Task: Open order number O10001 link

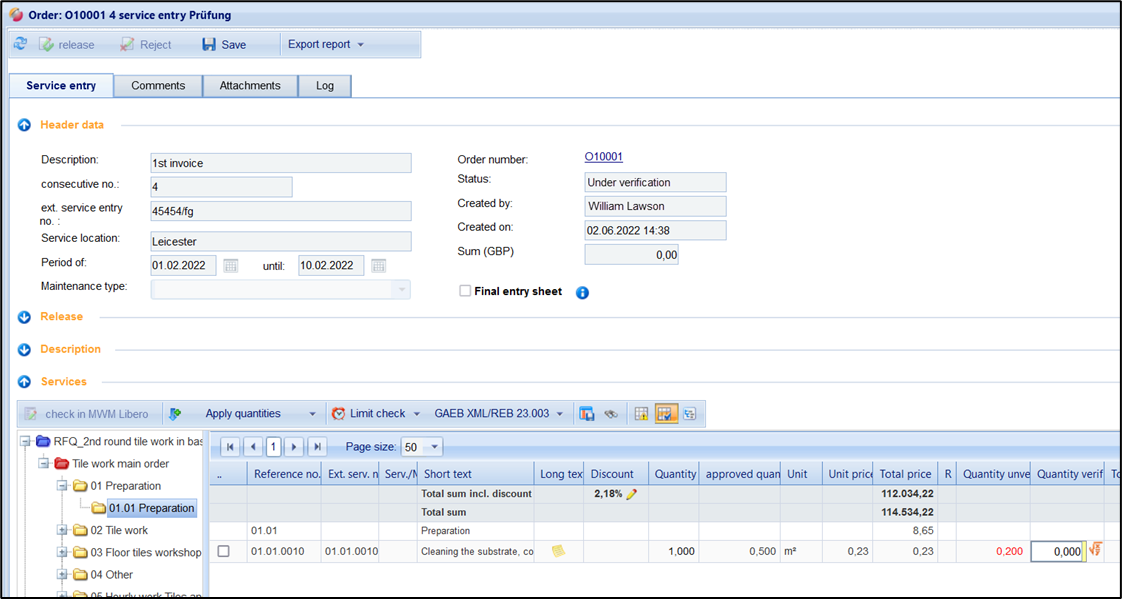Action: coord(603,157)
